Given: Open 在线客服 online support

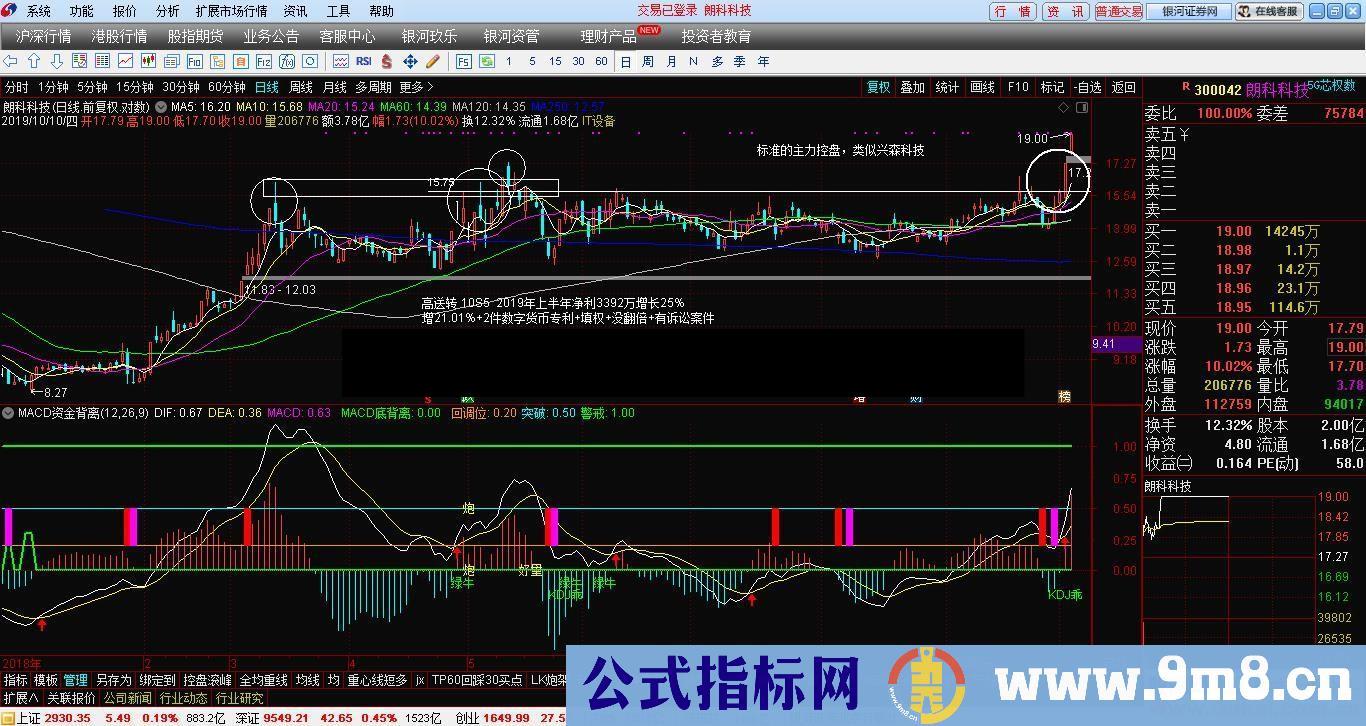Looking at the screenshot, I should [1270, 12].
